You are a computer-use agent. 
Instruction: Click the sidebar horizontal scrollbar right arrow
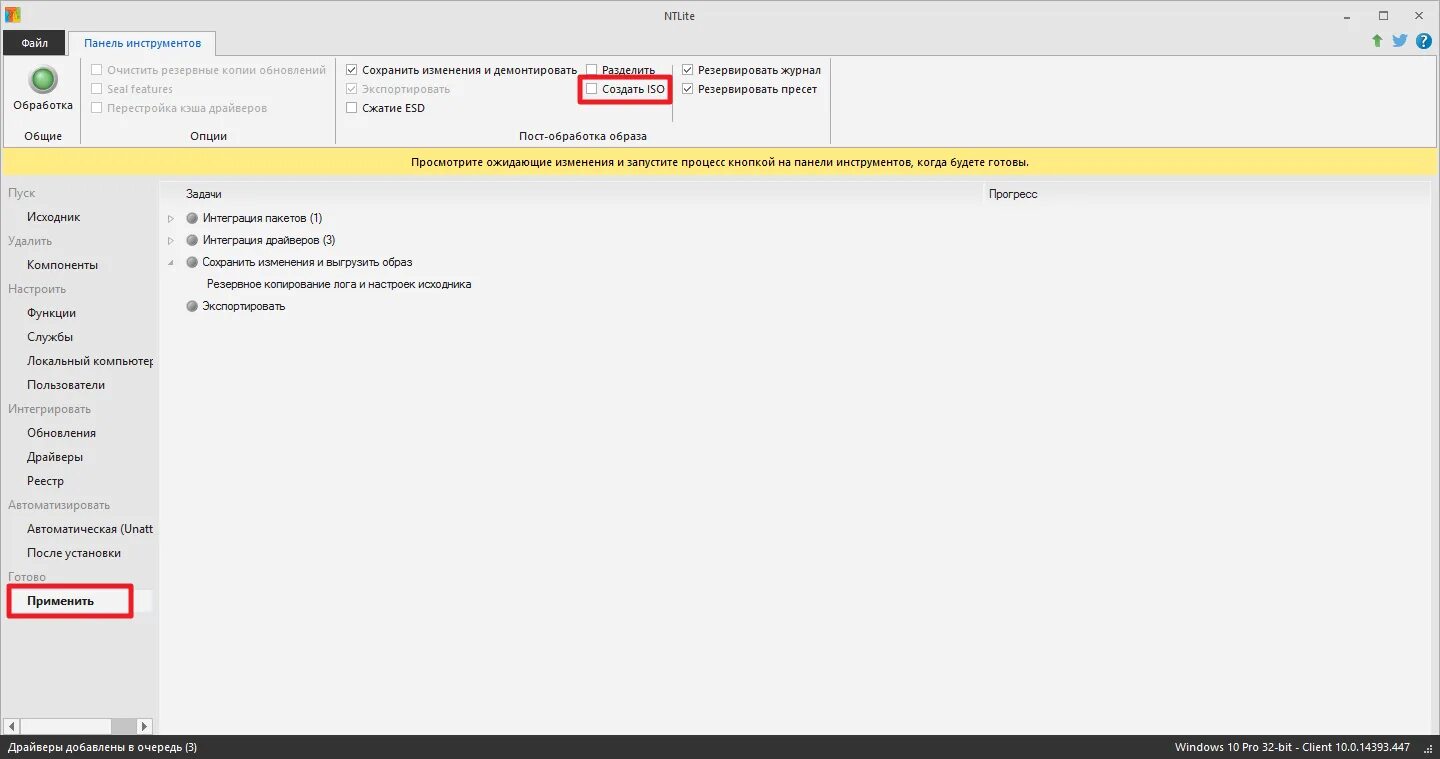click(145, 726)
